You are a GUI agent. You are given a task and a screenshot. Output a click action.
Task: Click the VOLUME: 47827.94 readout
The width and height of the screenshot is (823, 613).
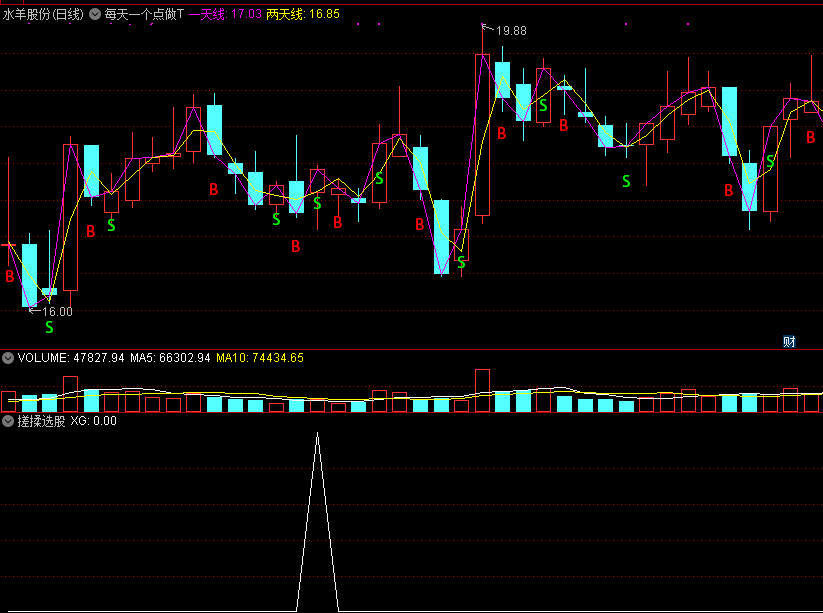pos(71,358)
